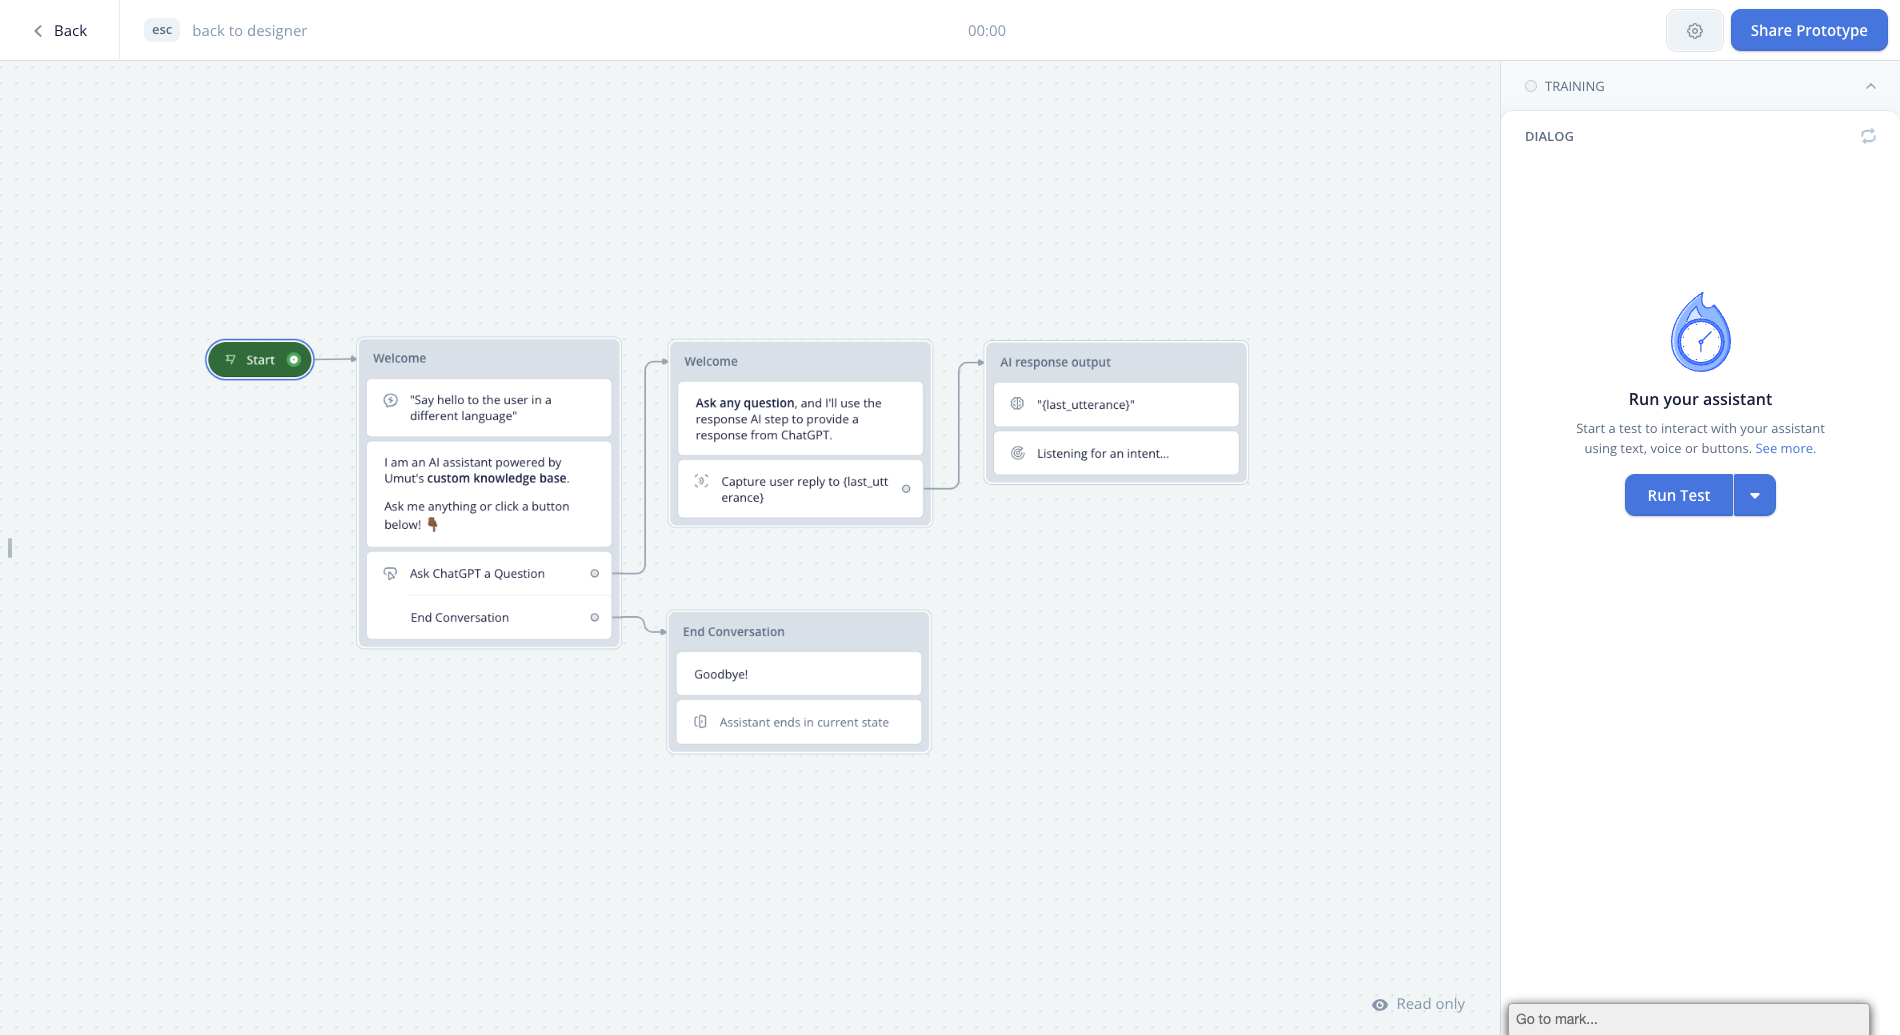Click the Share Prototype button
The width and height of the screenshot is (1900, 1035).
(1808, 30)
